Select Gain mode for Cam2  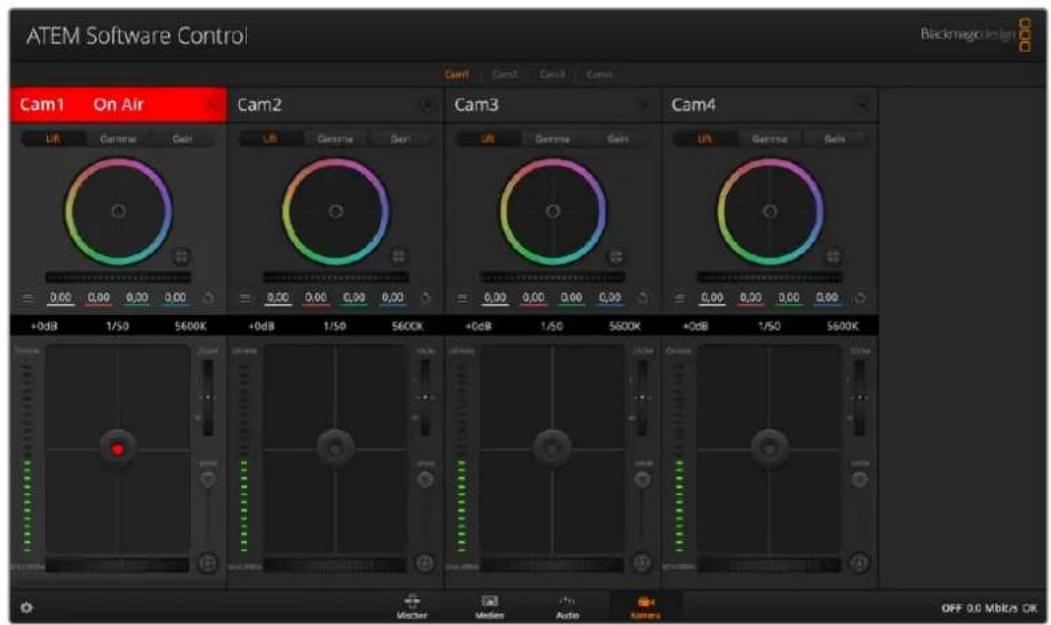click(400, 139)
